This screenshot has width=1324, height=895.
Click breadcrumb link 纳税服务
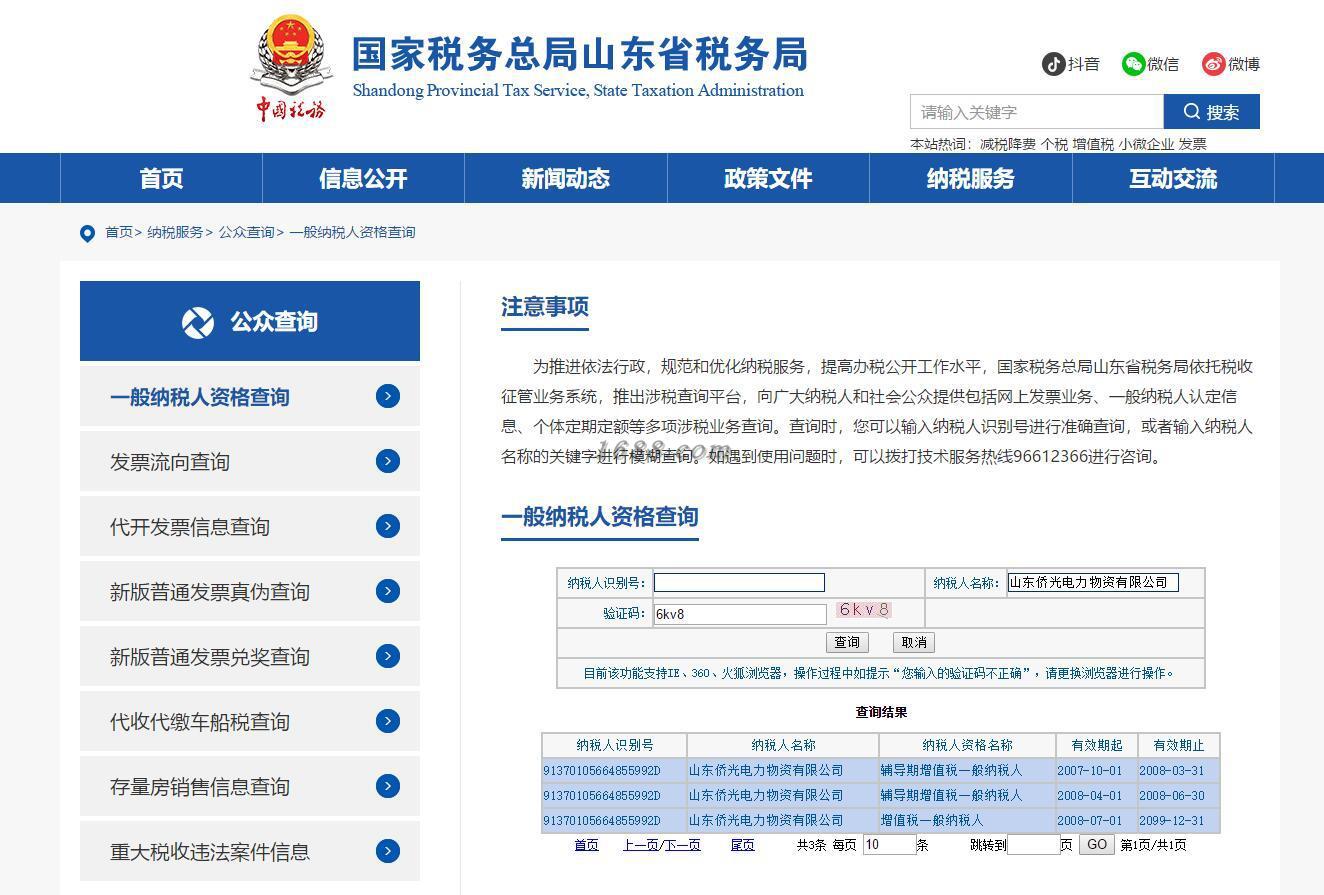tap(175, 232)
